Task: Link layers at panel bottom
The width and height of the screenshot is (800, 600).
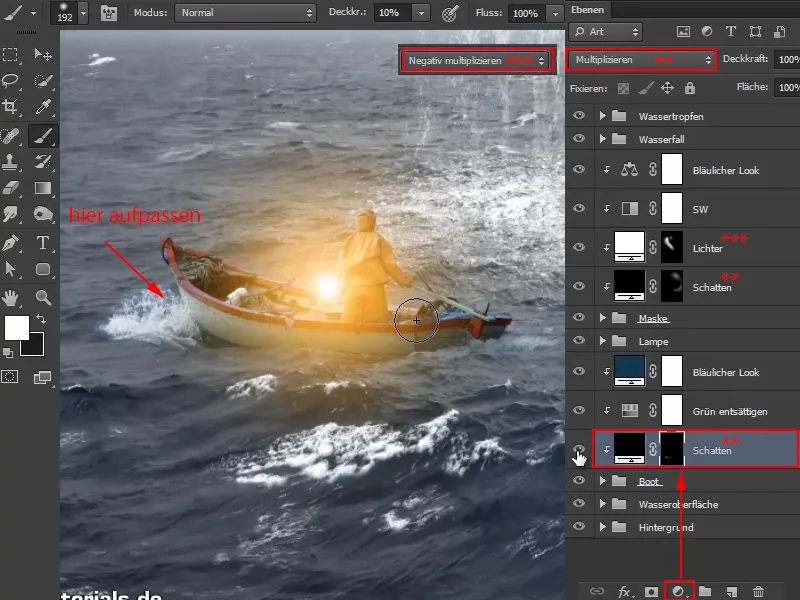Action: click(x=596, y=591)
